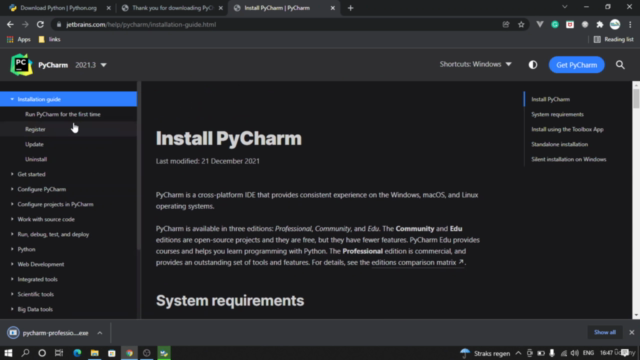The image size is (640, 360).
Task: Open the Chrome three-dot menu
Action: coord(630,24)
